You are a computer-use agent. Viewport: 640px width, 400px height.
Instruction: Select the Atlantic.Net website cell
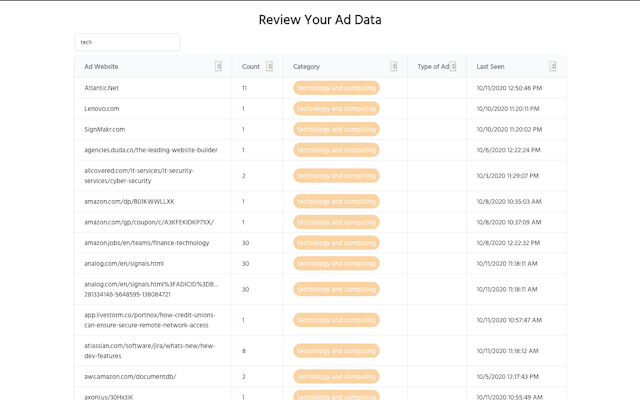pyautogui.click(x=104, y=88)
